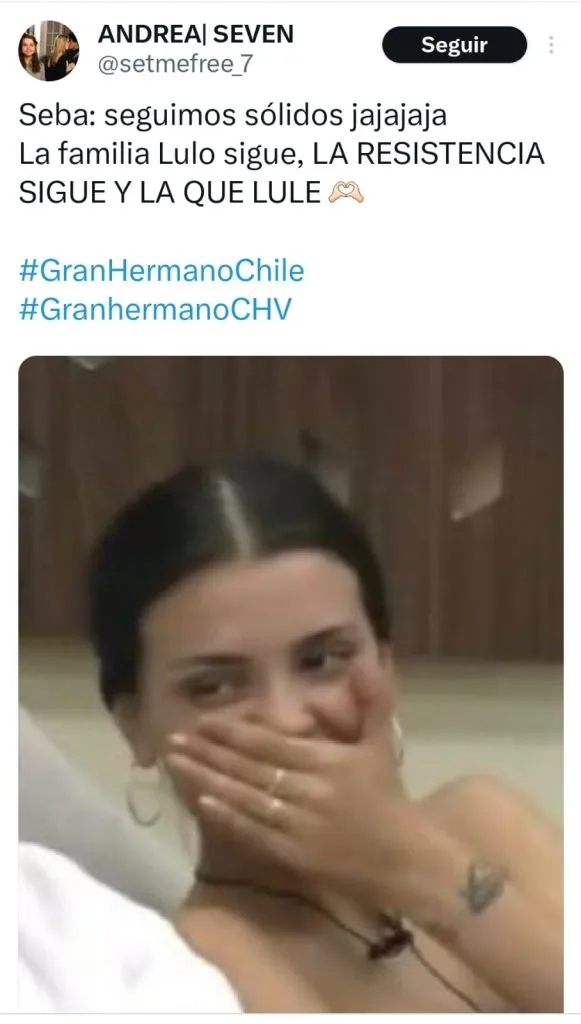Screen dimensions: 581x1024
Task: Open the ANDREA| SEVEN profile avatar
Action: point(49,50)
